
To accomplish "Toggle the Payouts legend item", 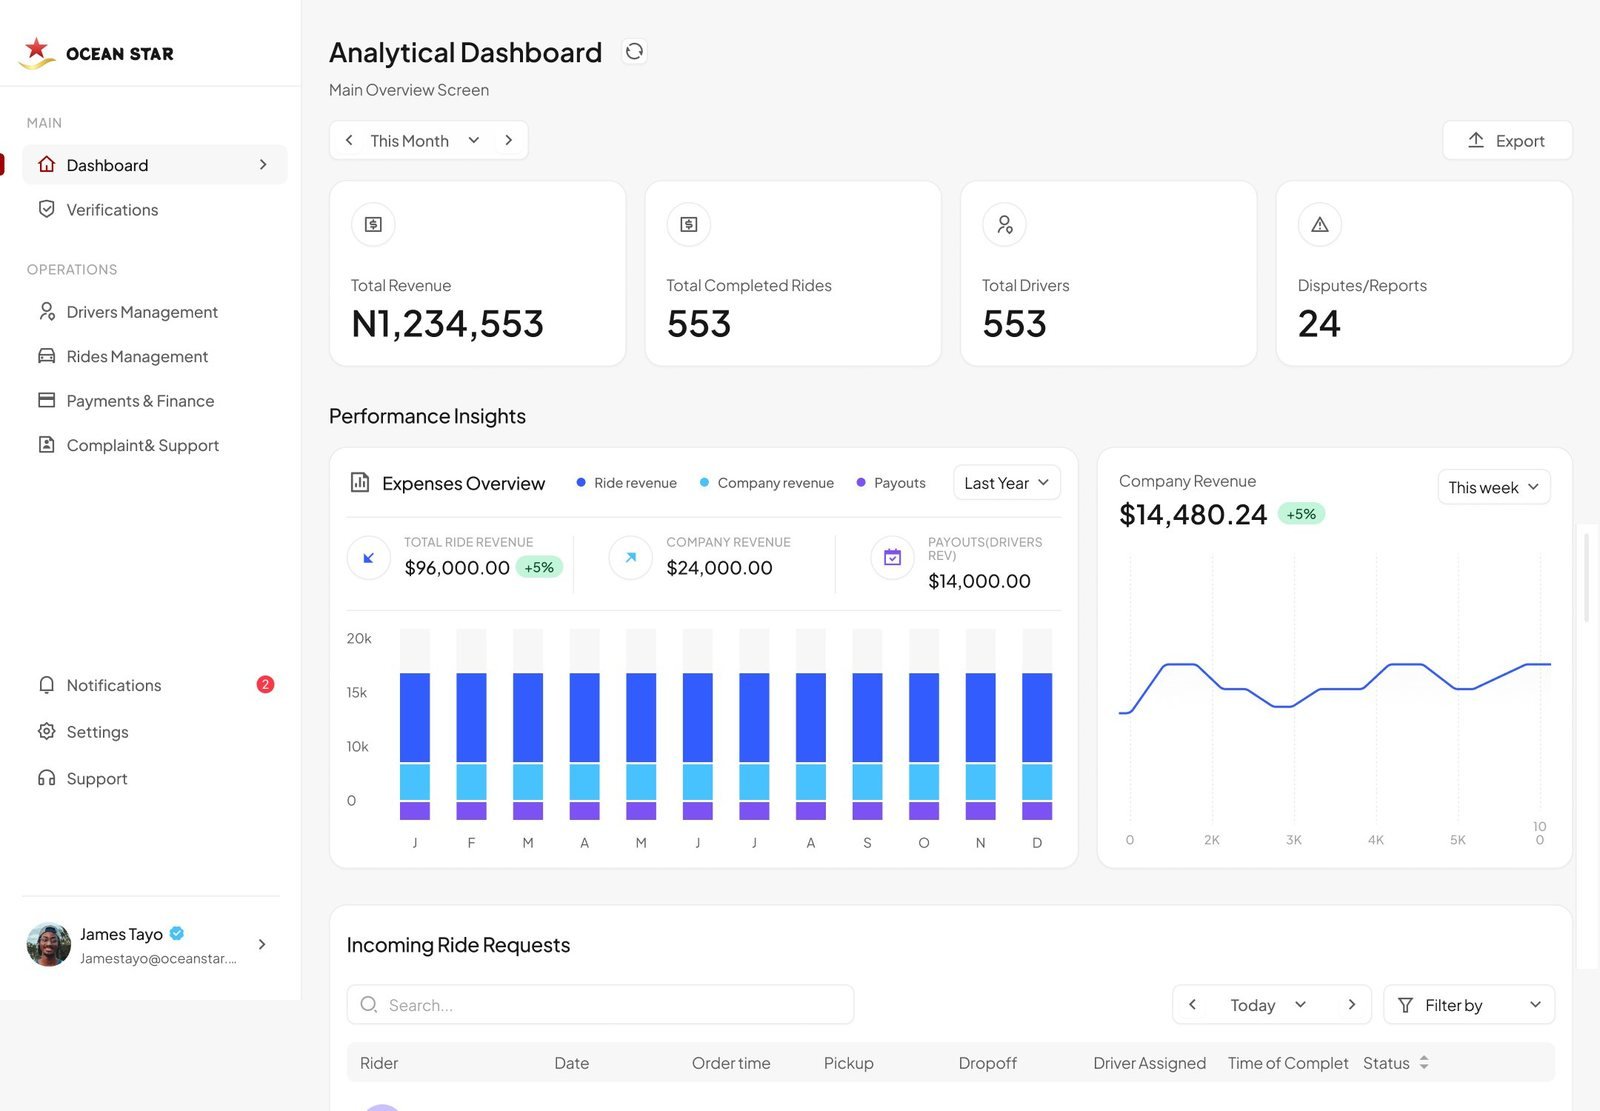I will (x=891, y=482).
